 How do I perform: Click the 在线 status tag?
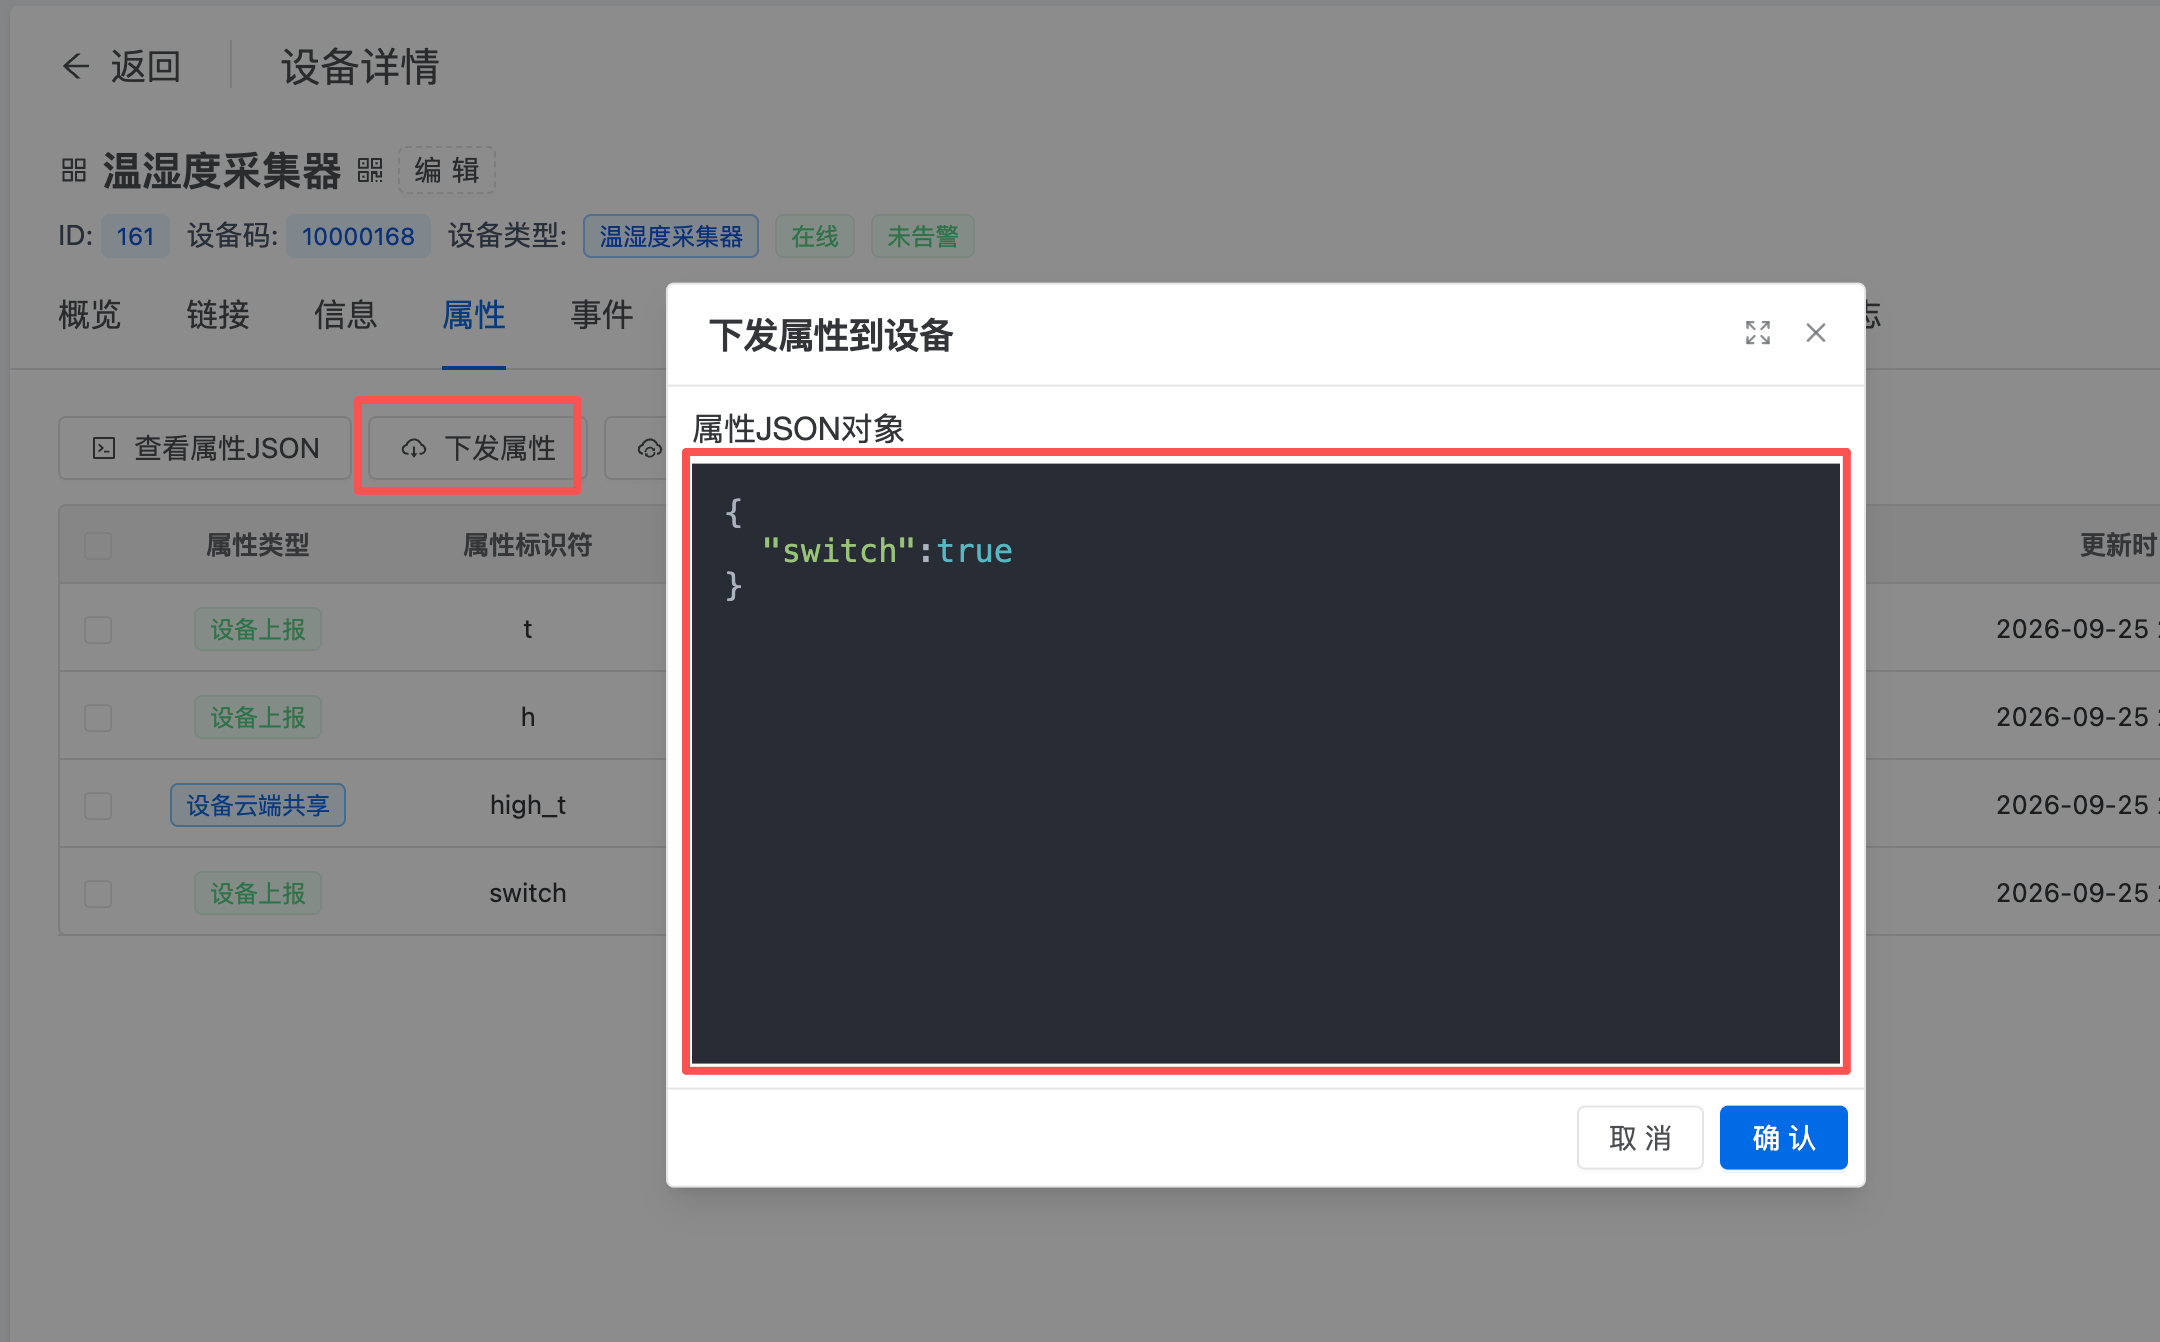tap(815, 236)
